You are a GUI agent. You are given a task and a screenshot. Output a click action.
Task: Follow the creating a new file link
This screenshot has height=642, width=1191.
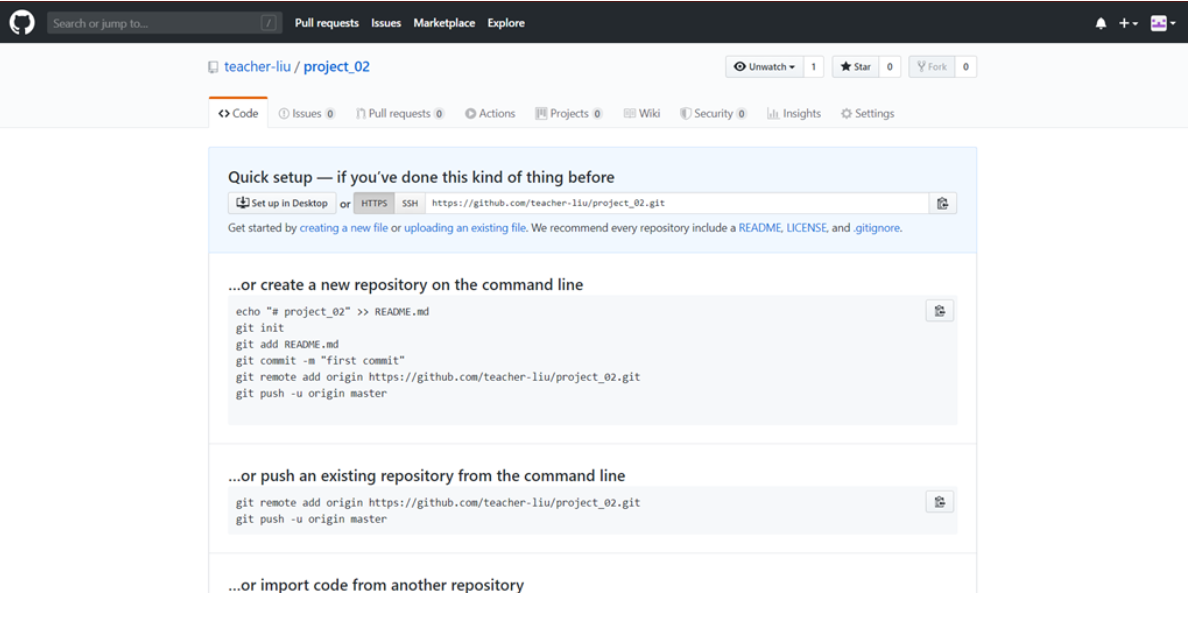pos(343,228)
